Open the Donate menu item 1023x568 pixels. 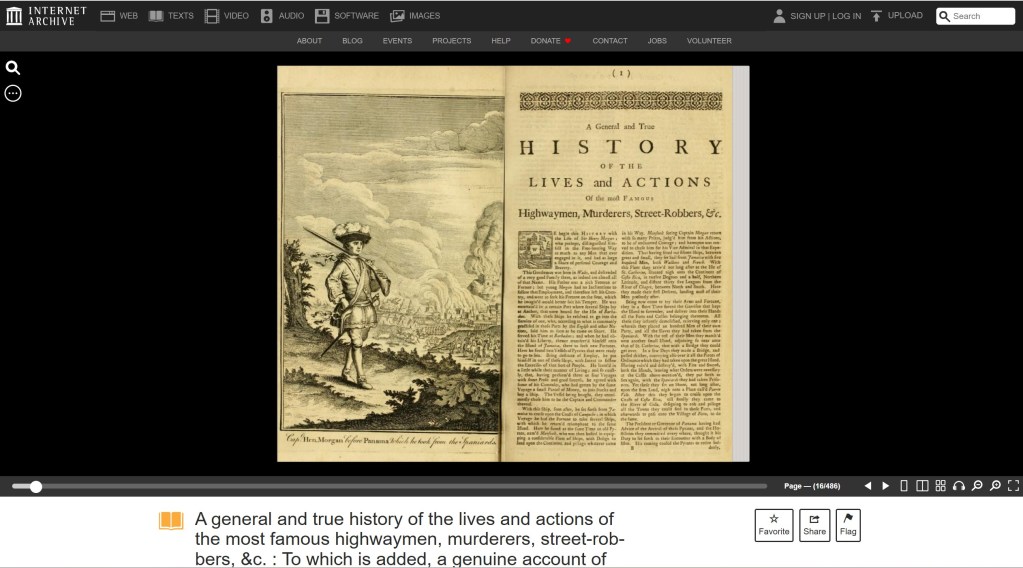tap(546, 41)
